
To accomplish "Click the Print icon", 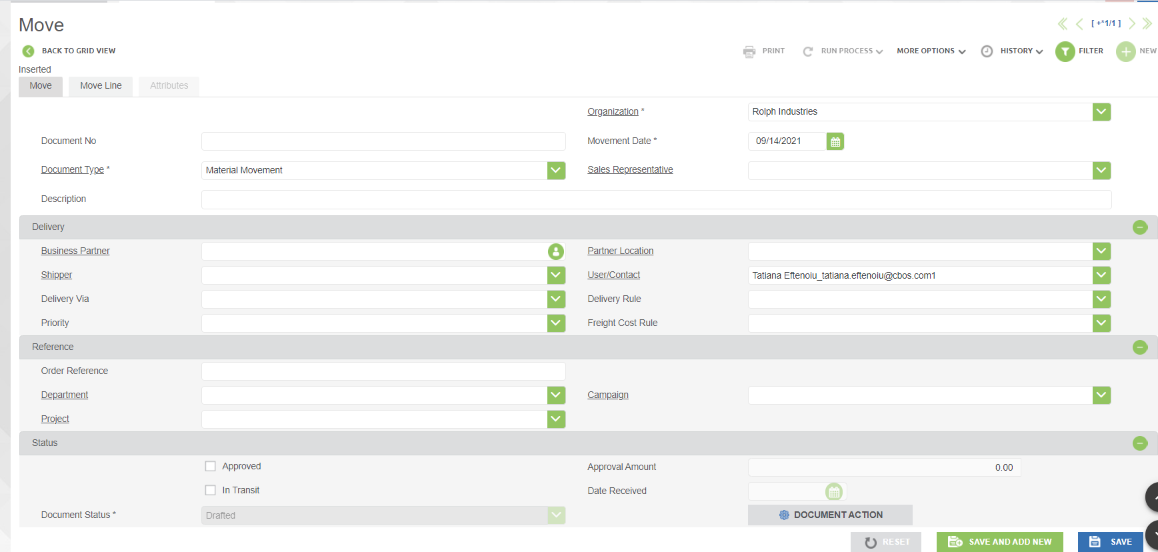I will [x=749, y=51].
